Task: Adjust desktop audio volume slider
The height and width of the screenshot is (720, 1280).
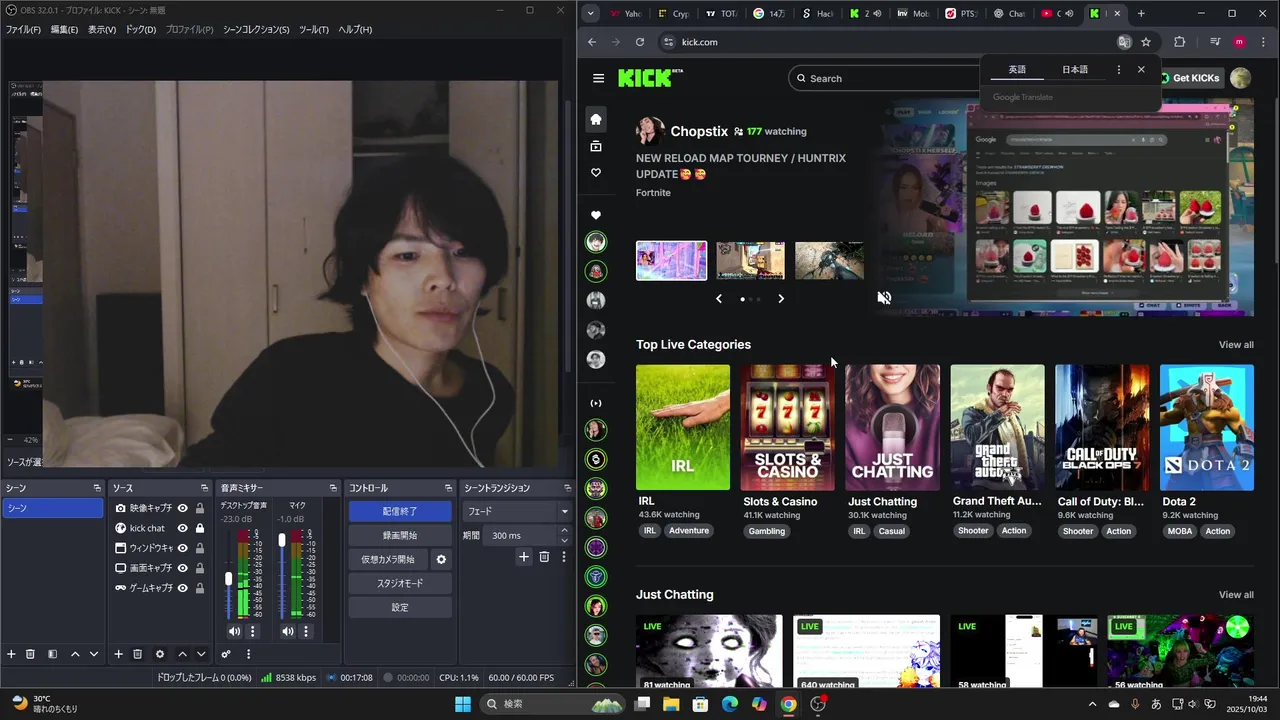Action: tap(229, 579)
